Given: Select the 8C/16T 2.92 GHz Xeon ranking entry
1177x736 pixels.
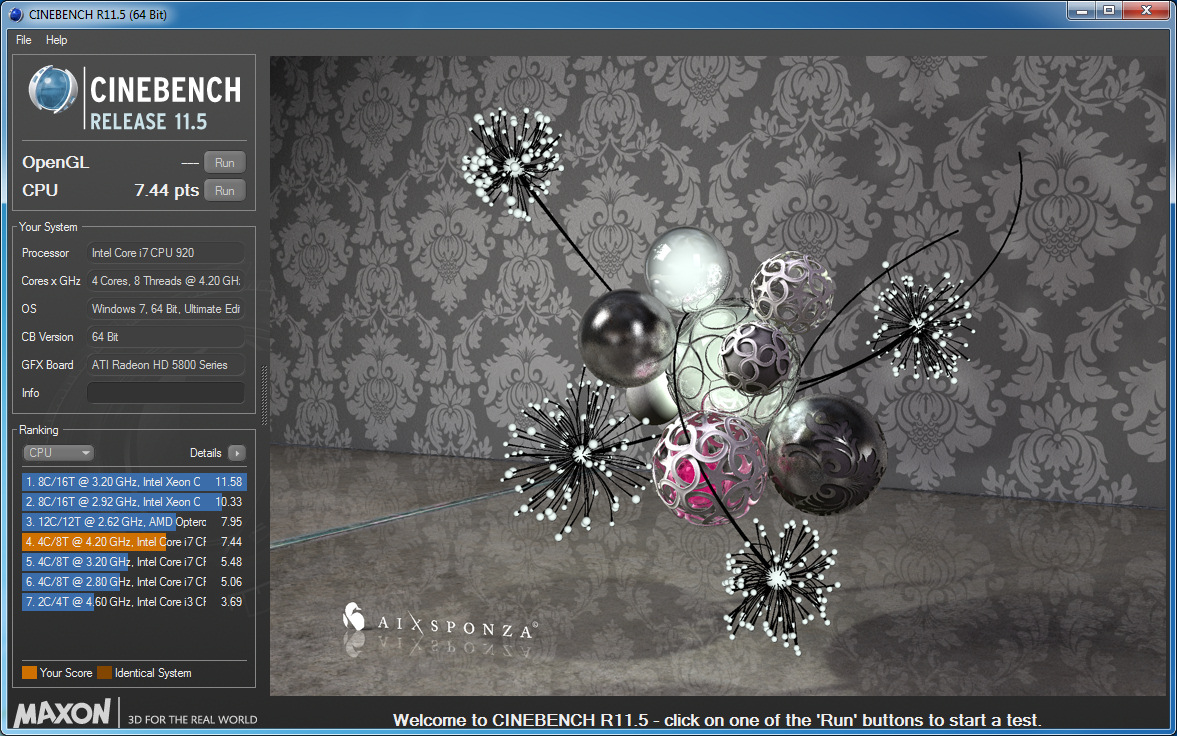Looking at the screenshot, I should 133,502.
